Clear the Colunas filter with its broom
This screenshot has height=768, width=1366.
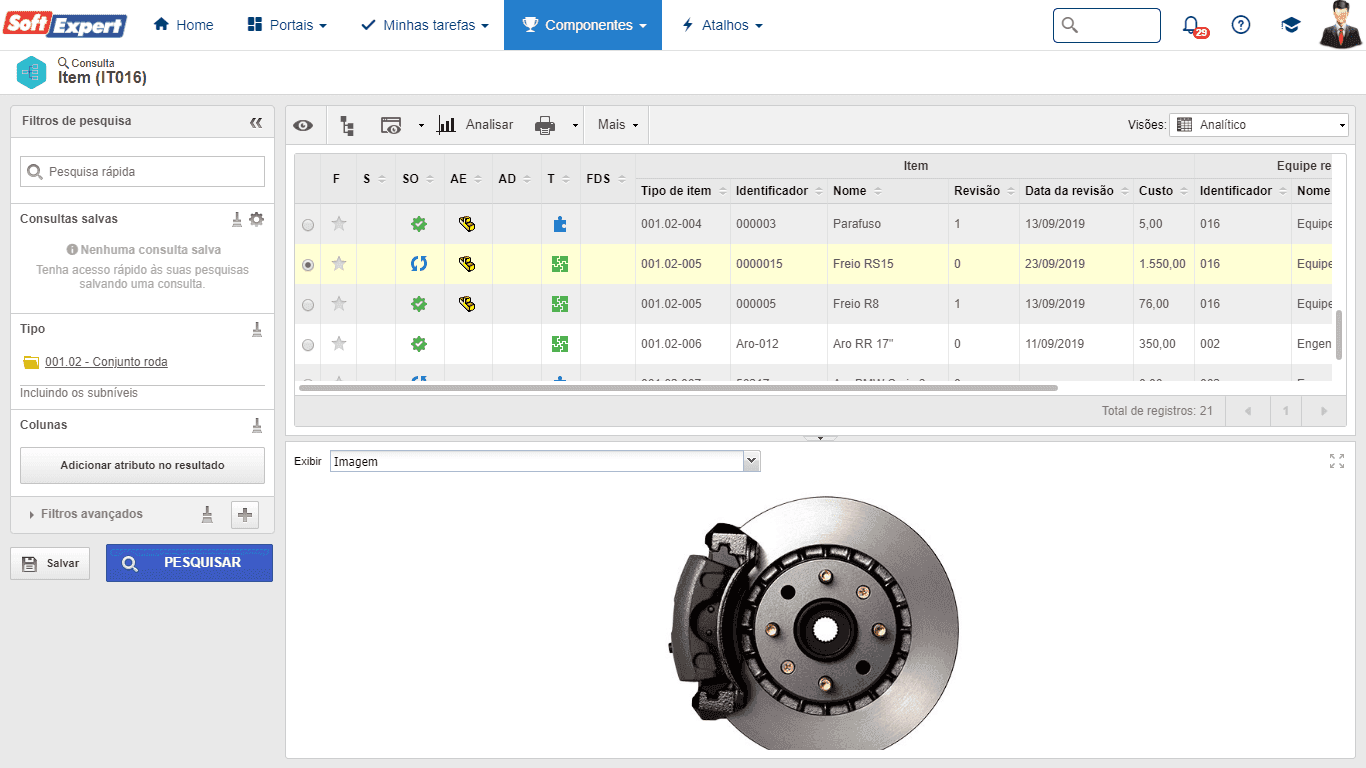coord(257,425)
